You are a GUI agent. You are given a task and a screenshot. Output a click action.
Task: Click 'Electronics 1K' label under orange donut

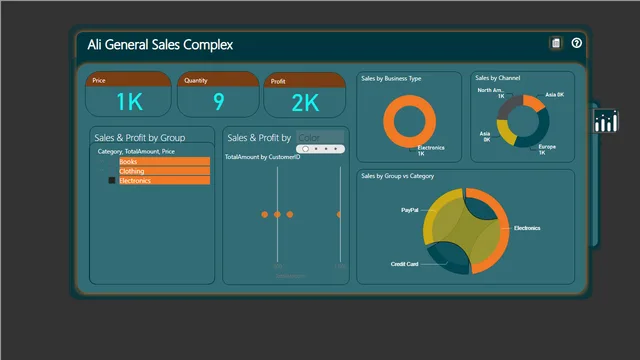point(431,151)
